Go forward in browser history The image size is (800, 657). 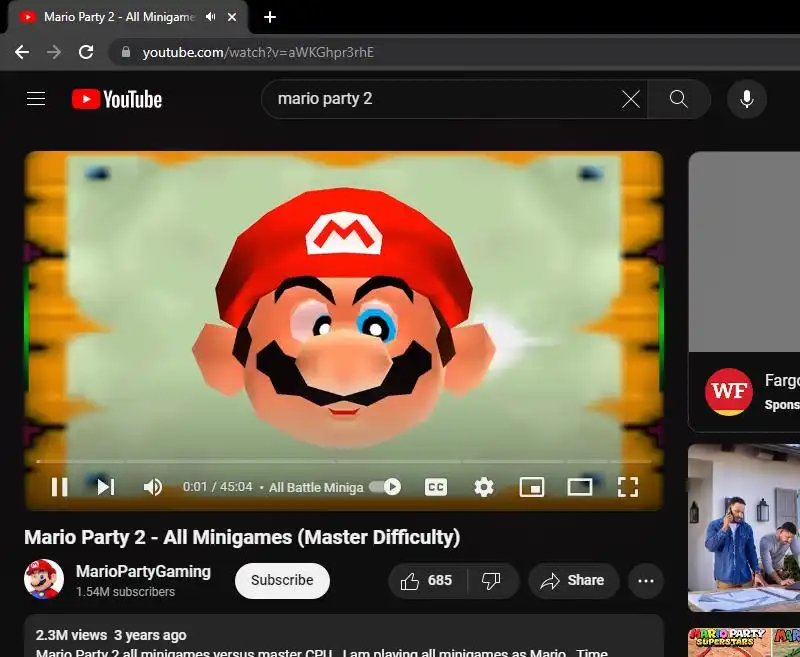54,52
